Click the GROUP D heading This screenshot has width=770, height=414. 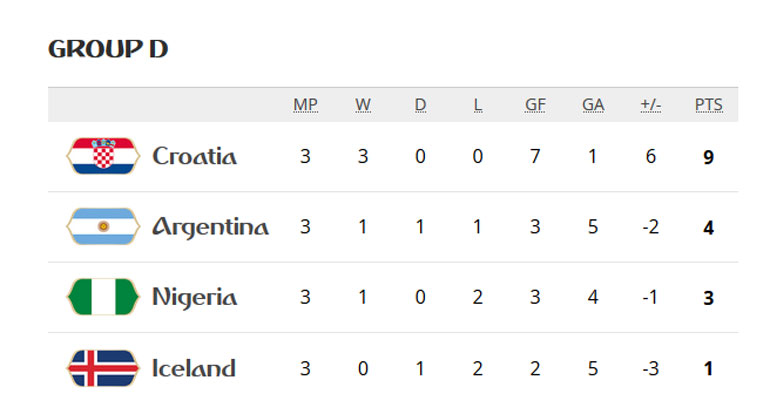tap(108, 50)
